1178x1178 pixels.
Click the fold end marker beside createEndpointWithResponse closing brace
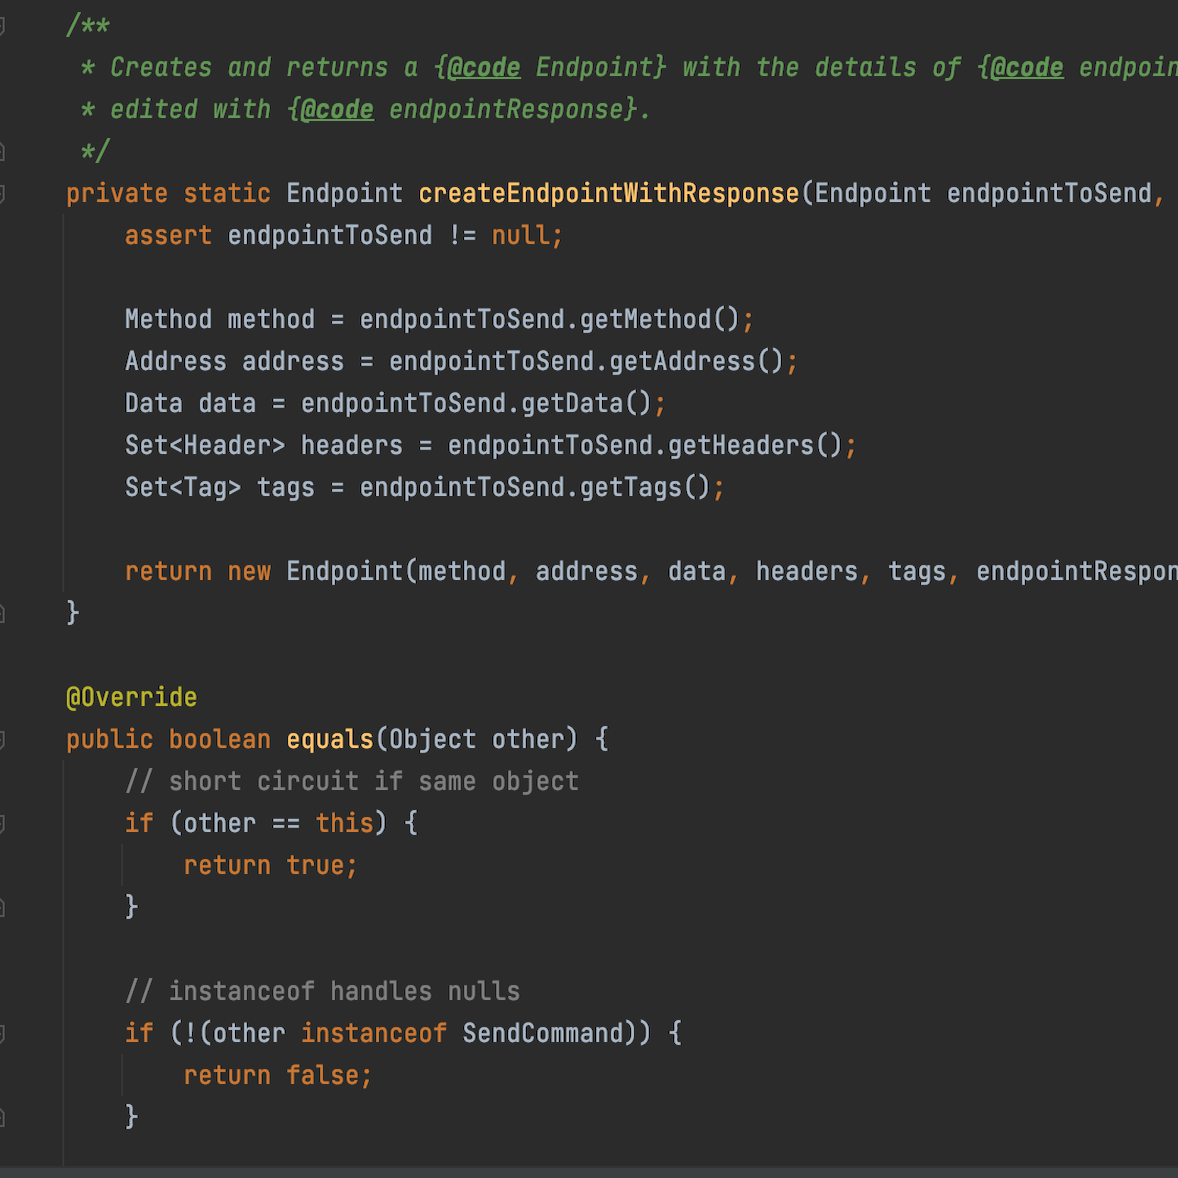pos(2,614)
